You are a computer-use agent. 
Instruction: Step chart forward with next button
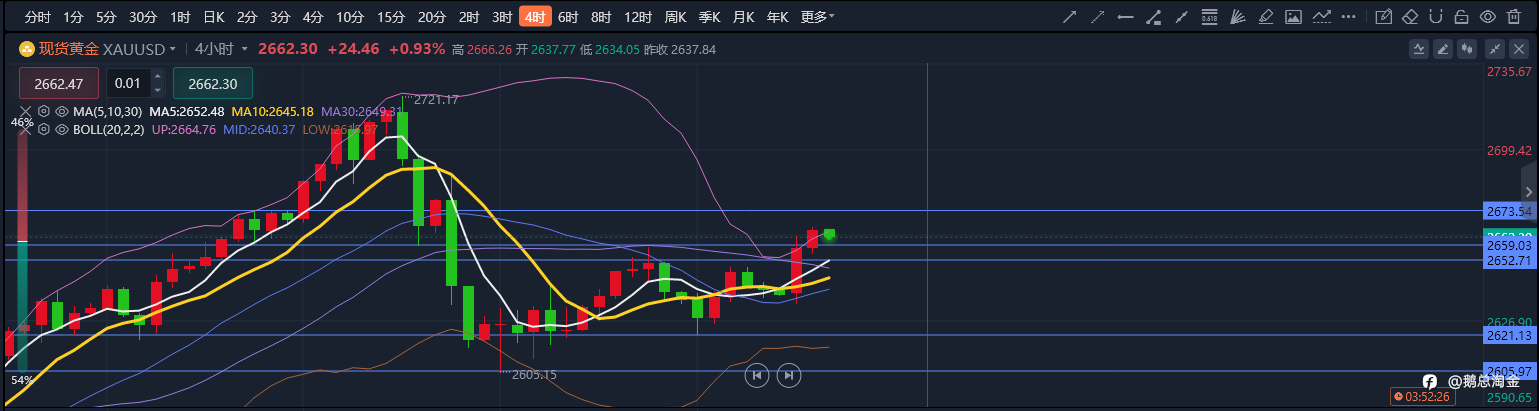coord(789,375)
